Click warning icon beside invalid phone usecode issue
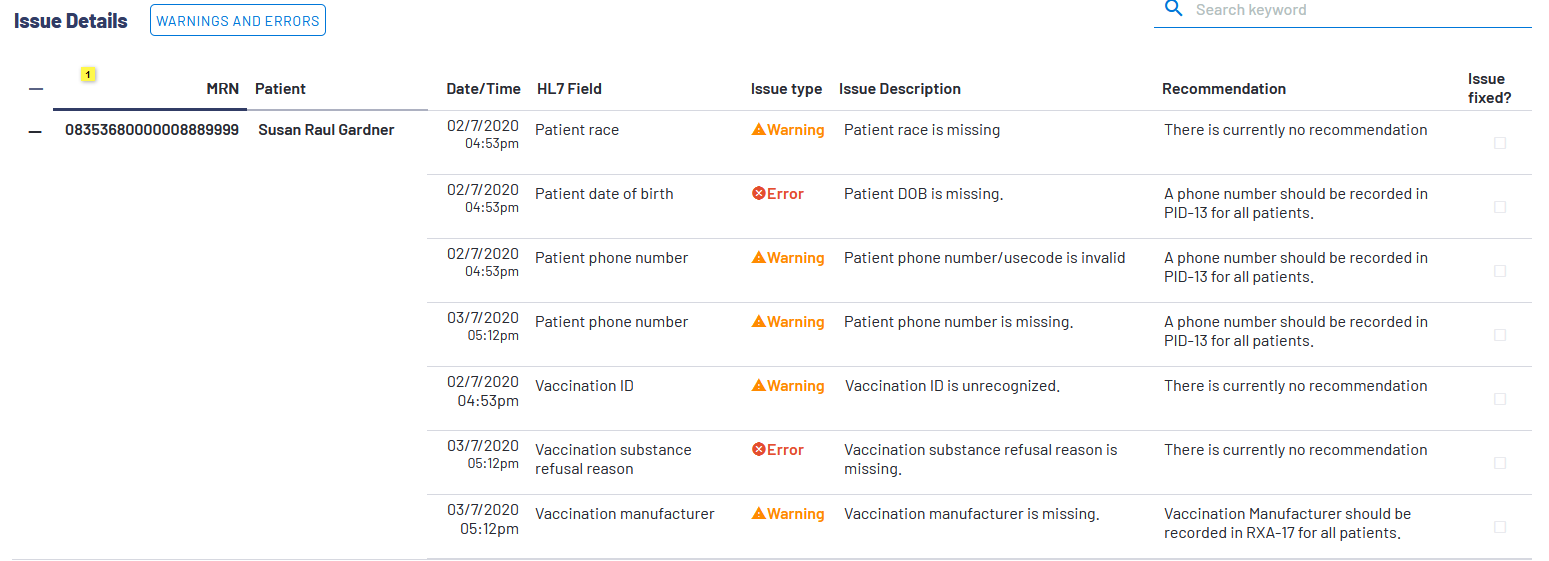 point(759,258)
